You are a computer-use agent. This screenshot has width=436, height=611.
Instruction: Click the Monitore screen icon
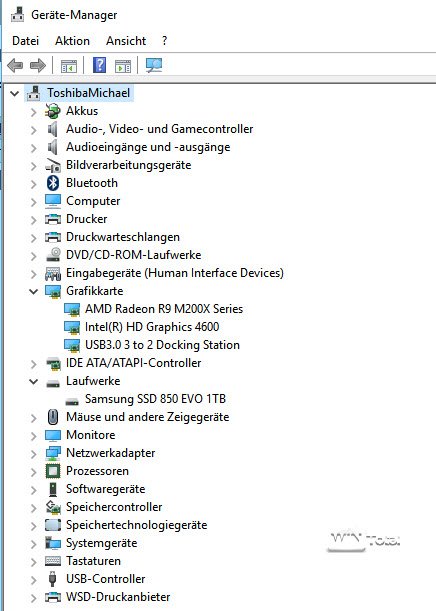[x=53, y=435]
